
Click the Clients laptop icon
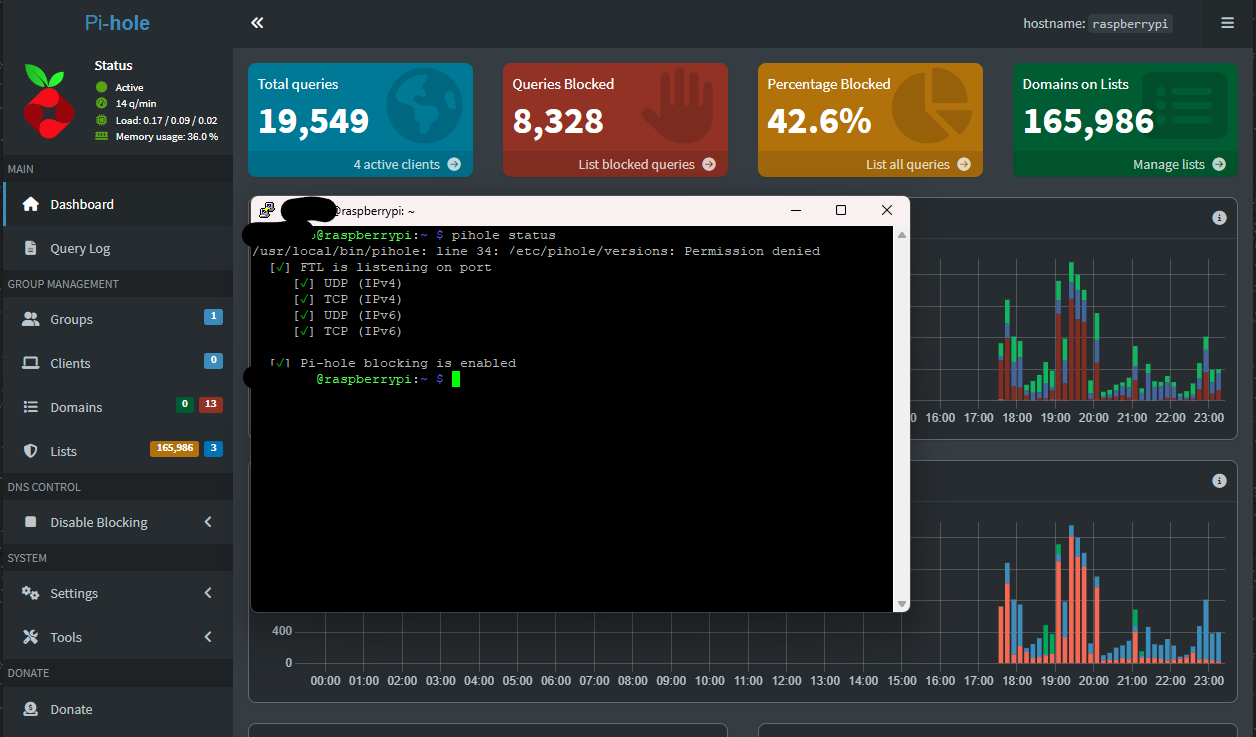pyautogui.click(x=31, y=363)
